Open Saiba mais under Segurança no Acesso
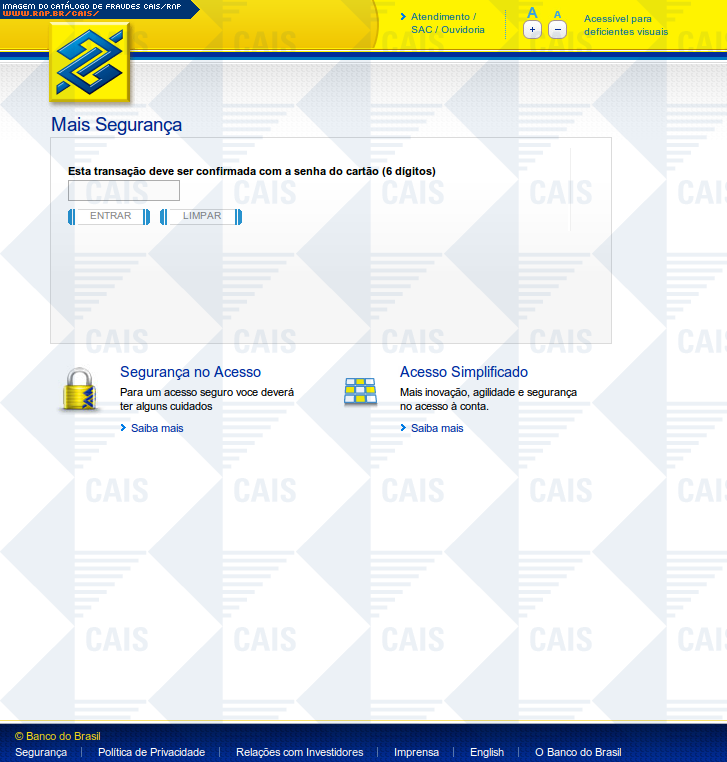The image size is (727, 762). point(157,428)
